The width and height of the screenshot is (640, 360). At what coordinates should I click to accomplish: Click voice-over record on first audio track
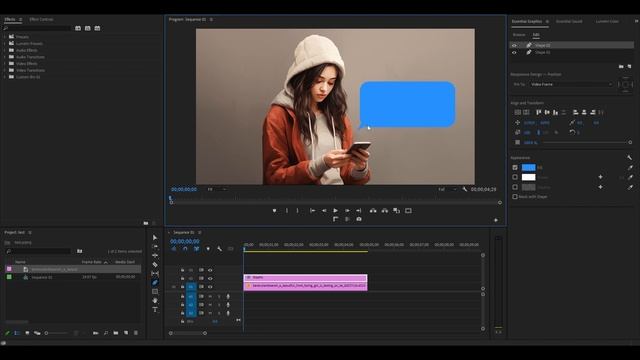(228, 296)
